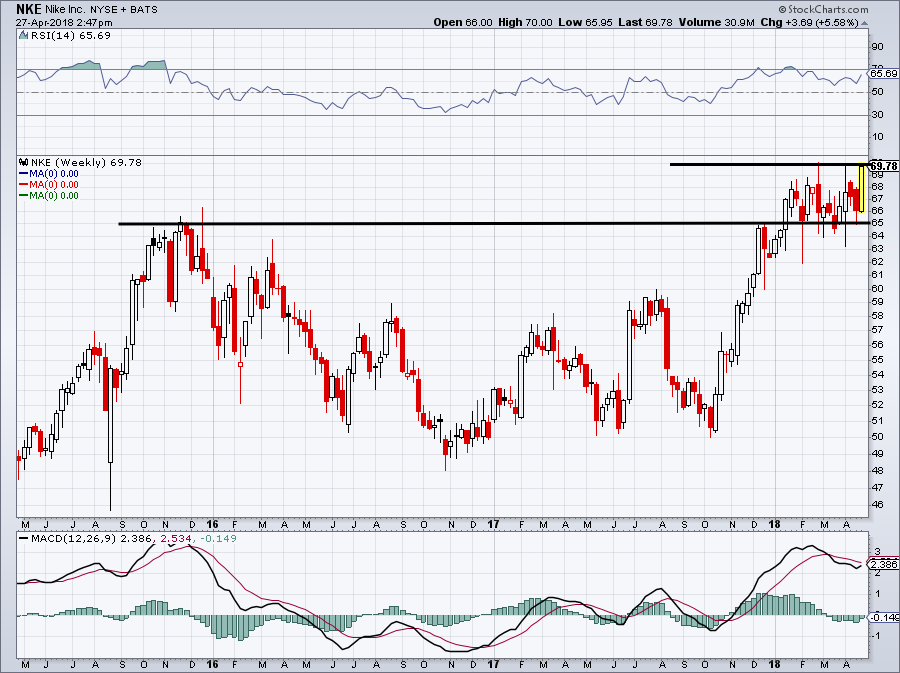The width and height of the screenshot is (900, 673).
Task: Click the 17 year marker under the MACD panel
Action: tap(493, 665)
